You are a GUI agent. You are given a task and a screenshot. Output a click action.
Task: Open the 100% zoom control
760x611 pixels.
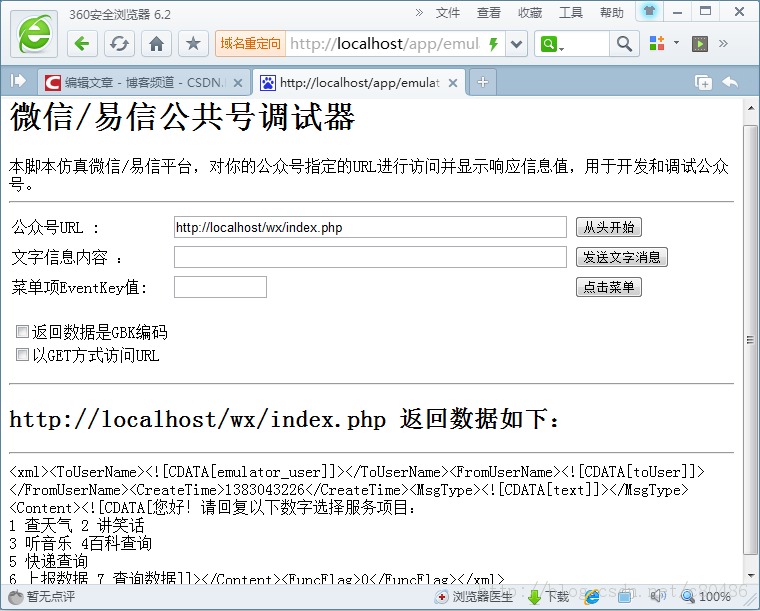[706, 596]
